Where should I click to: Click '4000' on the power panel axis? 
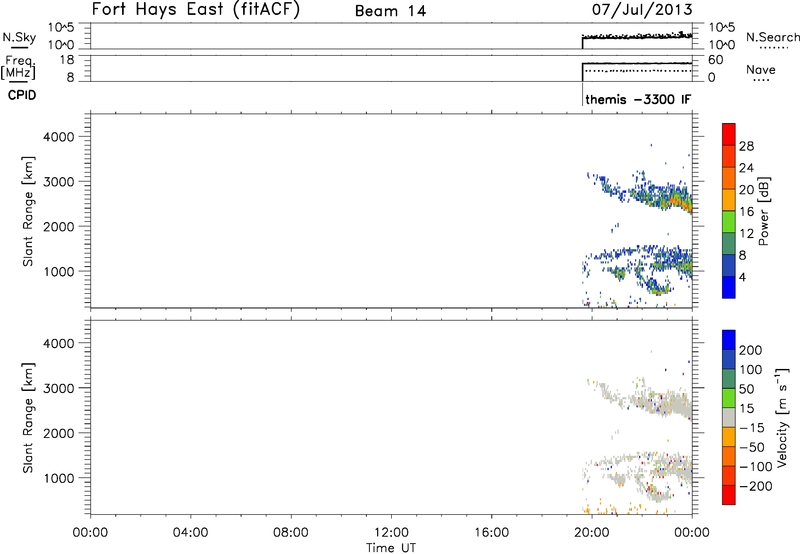tap(58, 137)
